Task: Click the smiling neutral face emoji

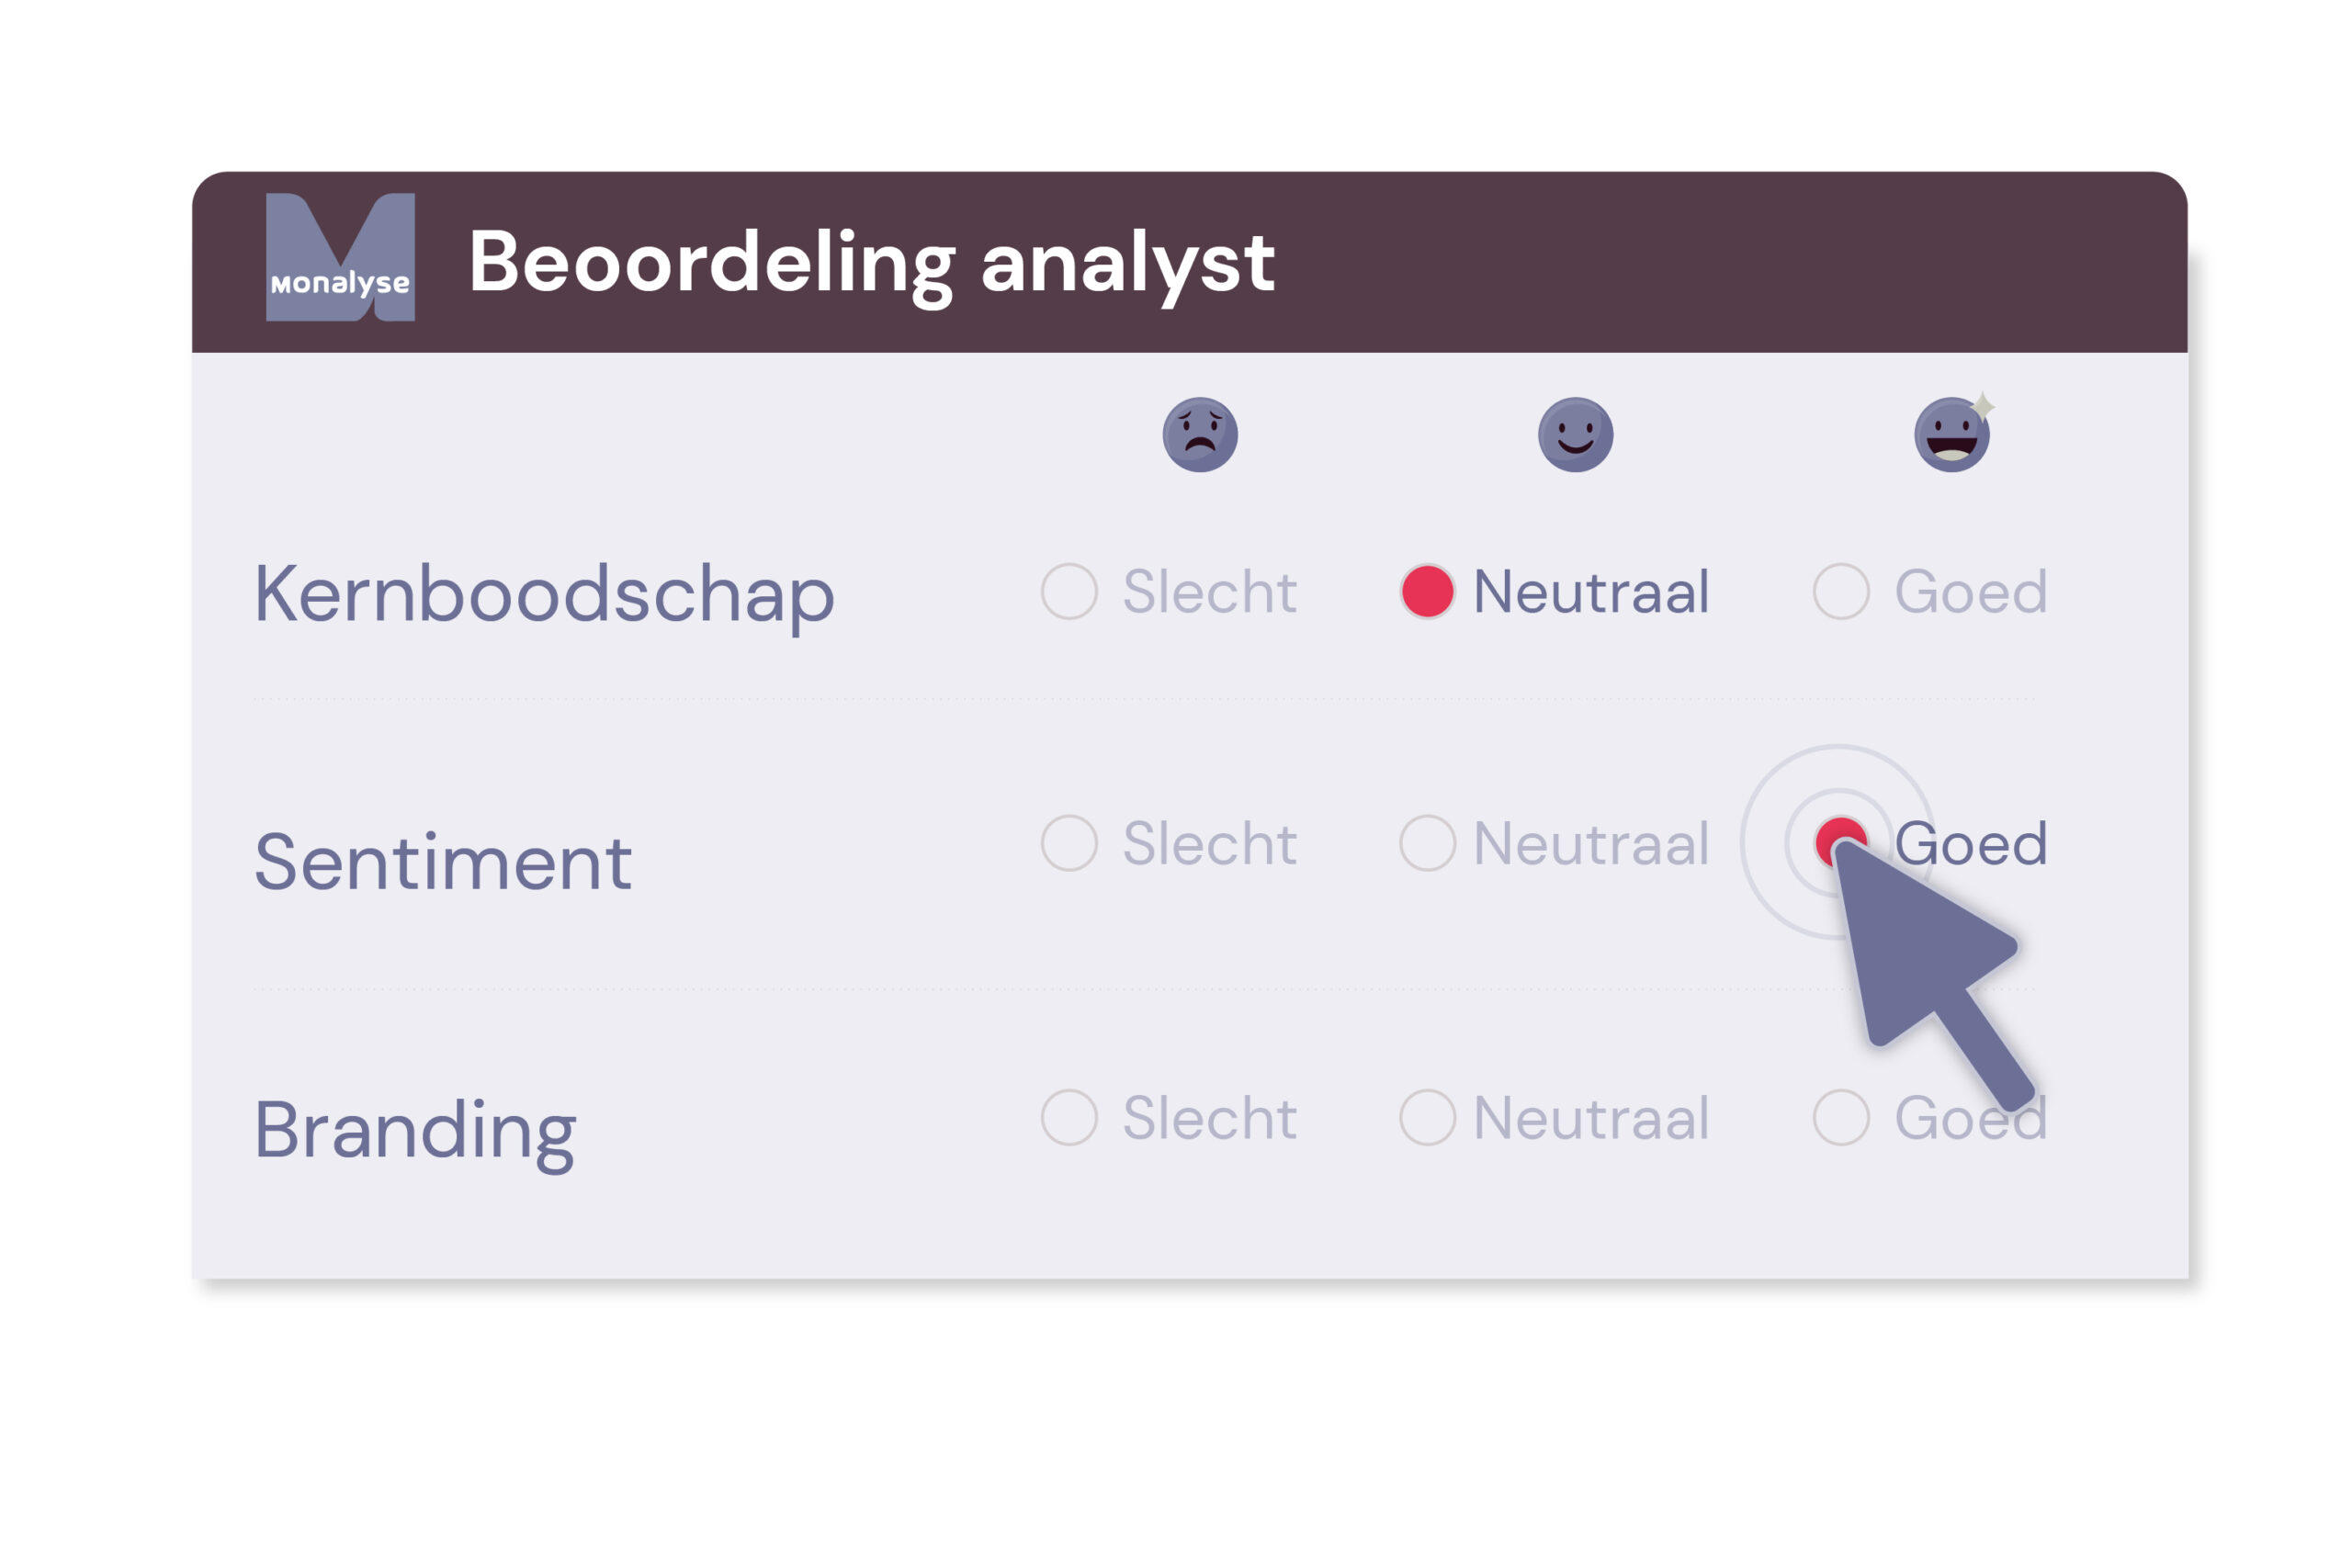Action: (1575, 435)
